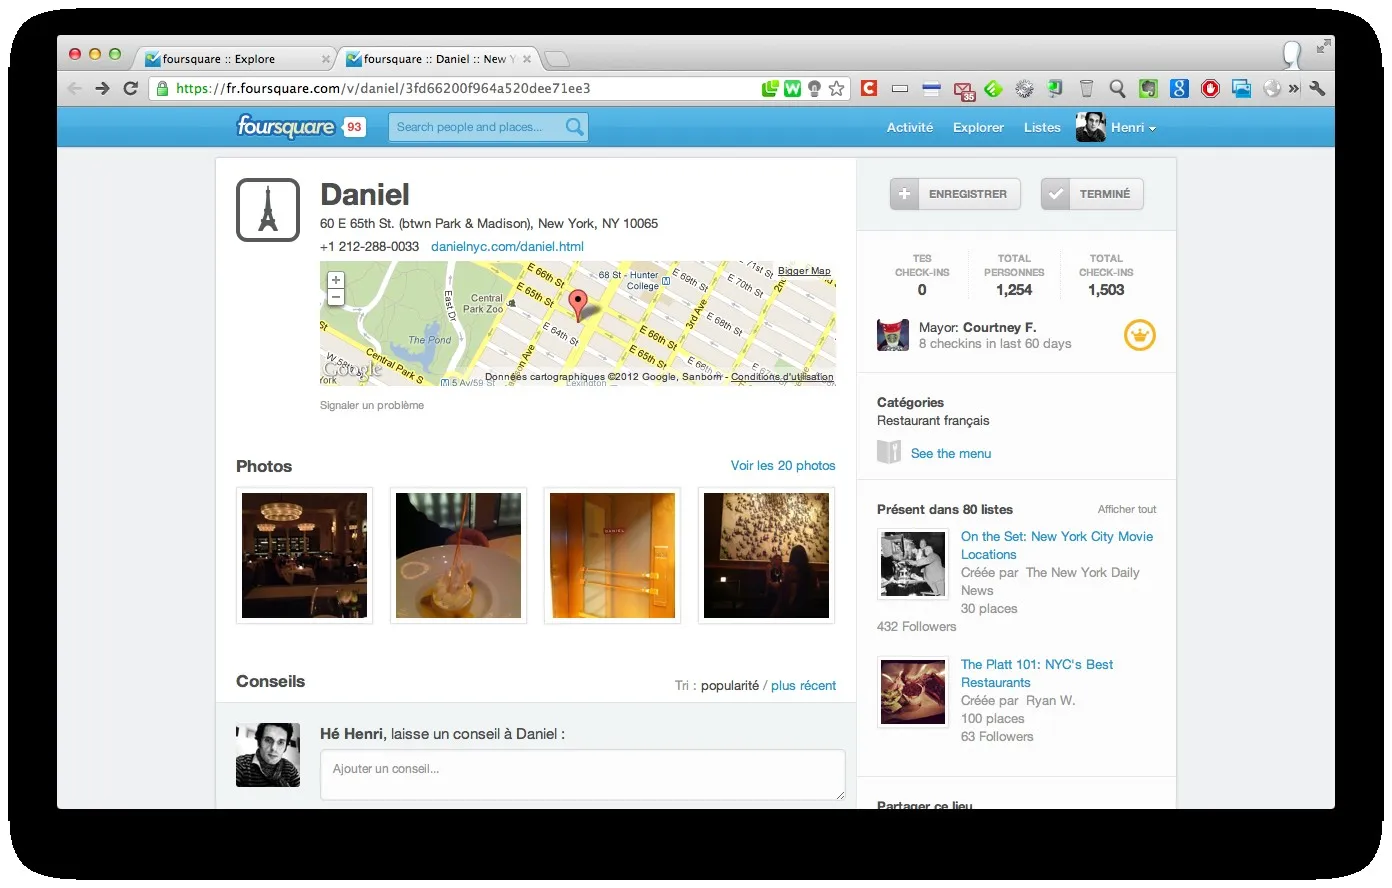Click the mayor crown badge icon
1392x888 pixels.
tap(1140, 335)
